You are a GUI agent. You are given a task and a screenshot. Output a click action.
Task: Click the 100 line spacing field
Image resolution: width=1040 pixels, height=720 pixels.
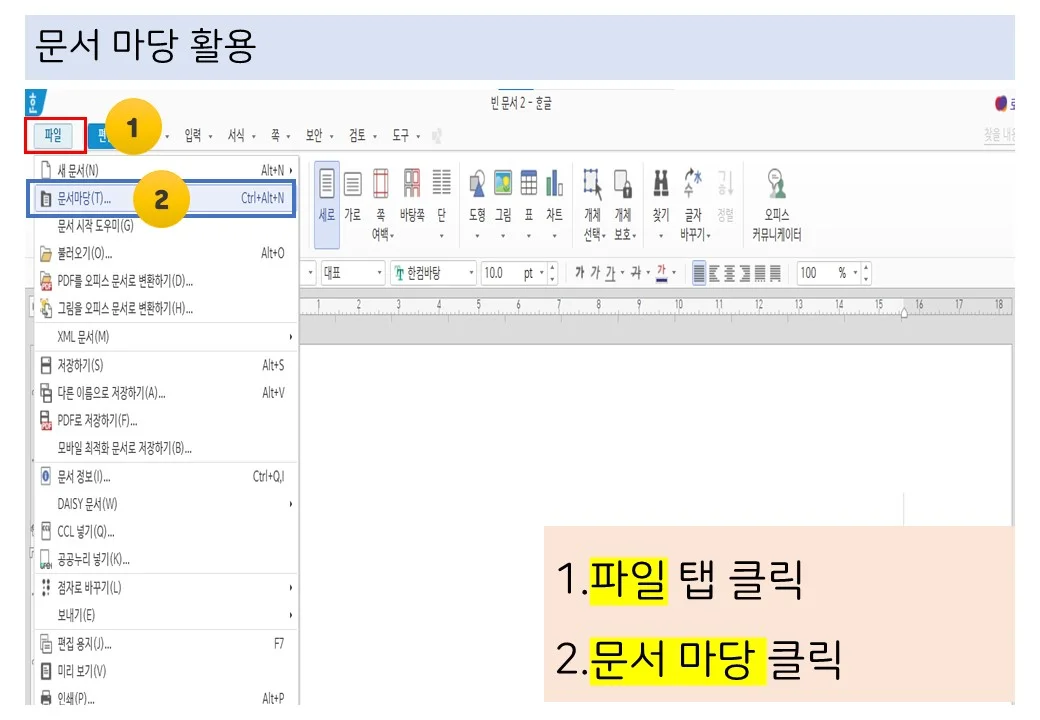coord(816,273)
